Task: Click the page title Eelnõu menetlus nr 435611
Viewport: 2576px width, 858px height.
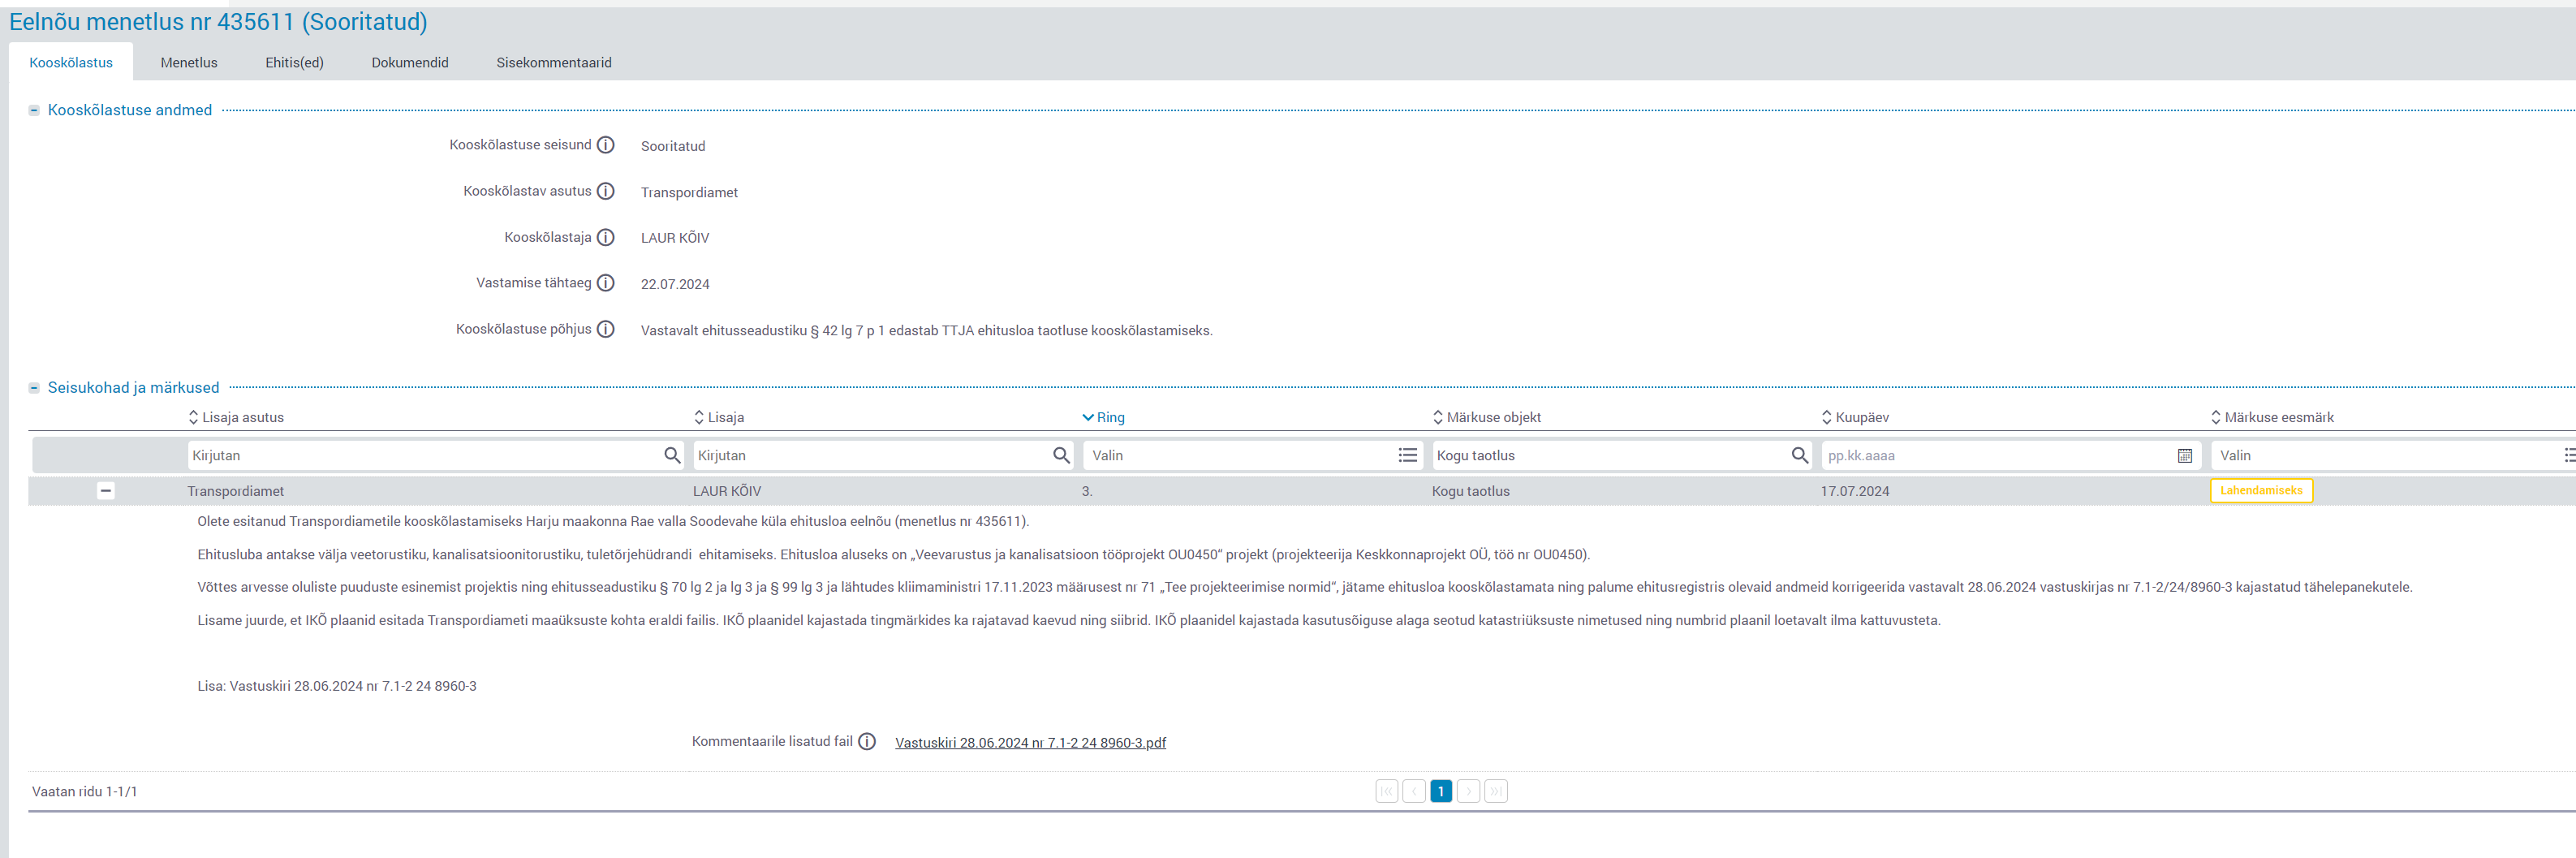Action: coord(218,21)
